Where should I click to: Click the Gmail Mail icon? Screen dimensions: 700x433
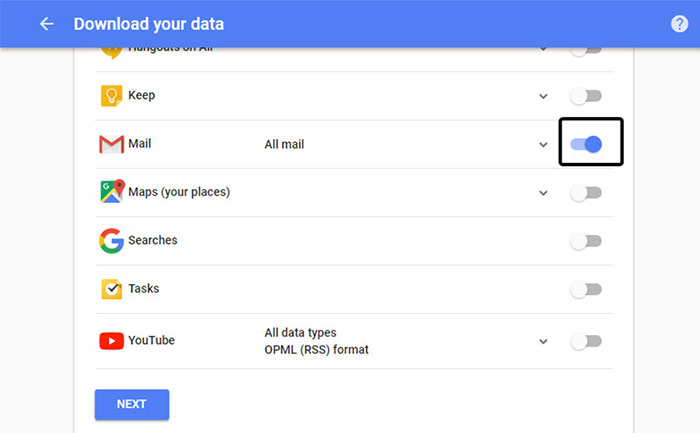click(x=111, y=144)
